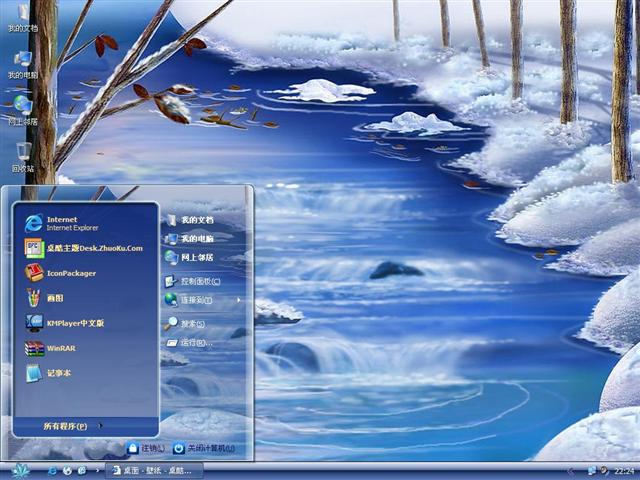This screenshot has height=480, width=640.
Task: Open the 网上邻居 desktop icon
Action: tap(22, 109)
